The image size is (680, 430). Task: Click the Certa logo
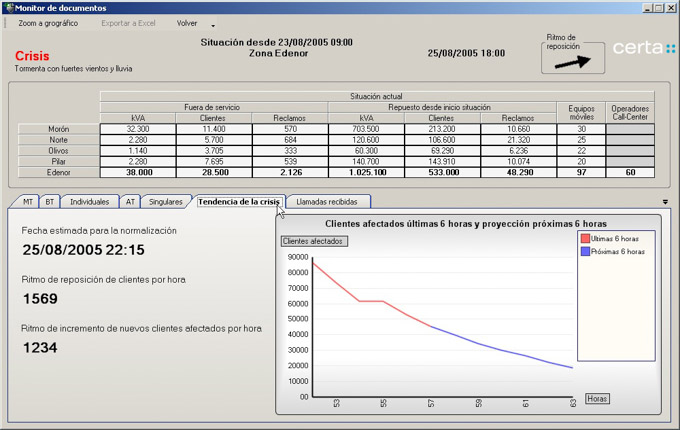click(643, 48)
